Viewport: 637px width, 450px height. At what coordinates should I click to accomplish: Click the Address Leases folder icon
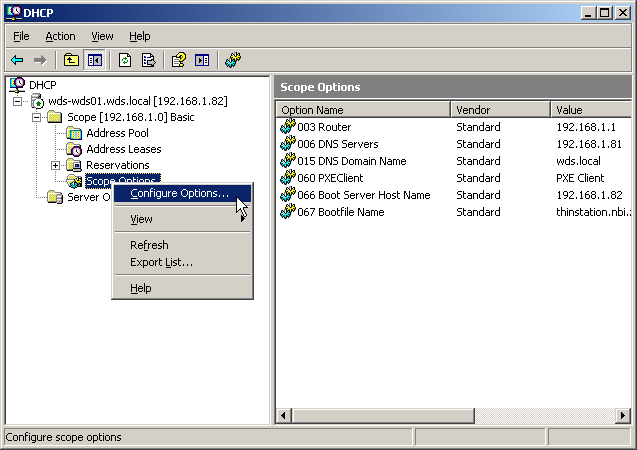tap(74, 149)
